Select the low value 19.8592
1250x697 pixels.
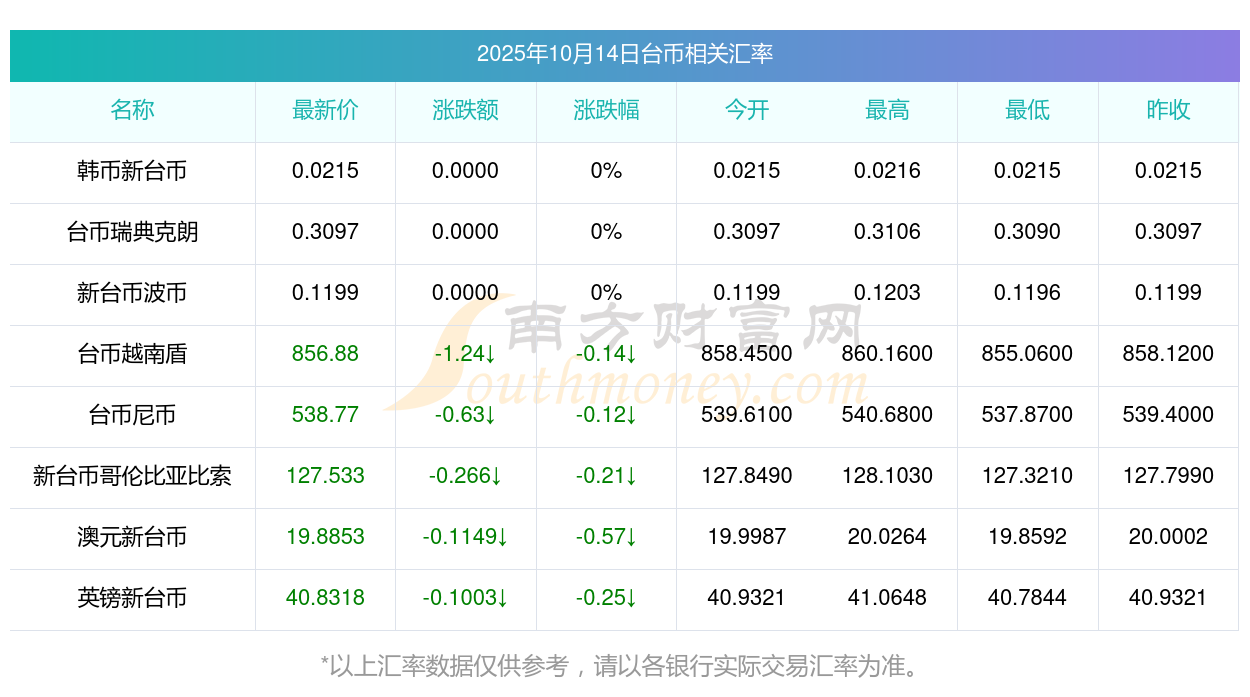pyautogui.click(x=1027, y=537)
